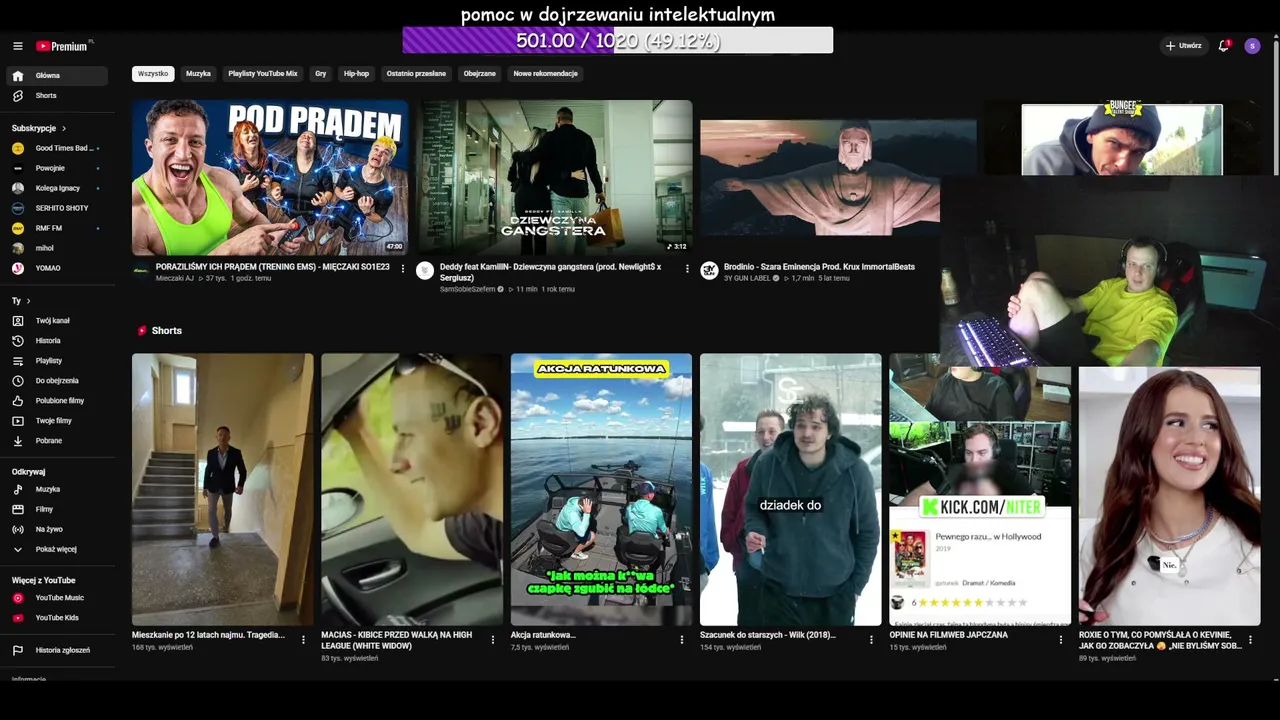
Task: Open Playlisty in the sidebar
Action: coord(58,361)
